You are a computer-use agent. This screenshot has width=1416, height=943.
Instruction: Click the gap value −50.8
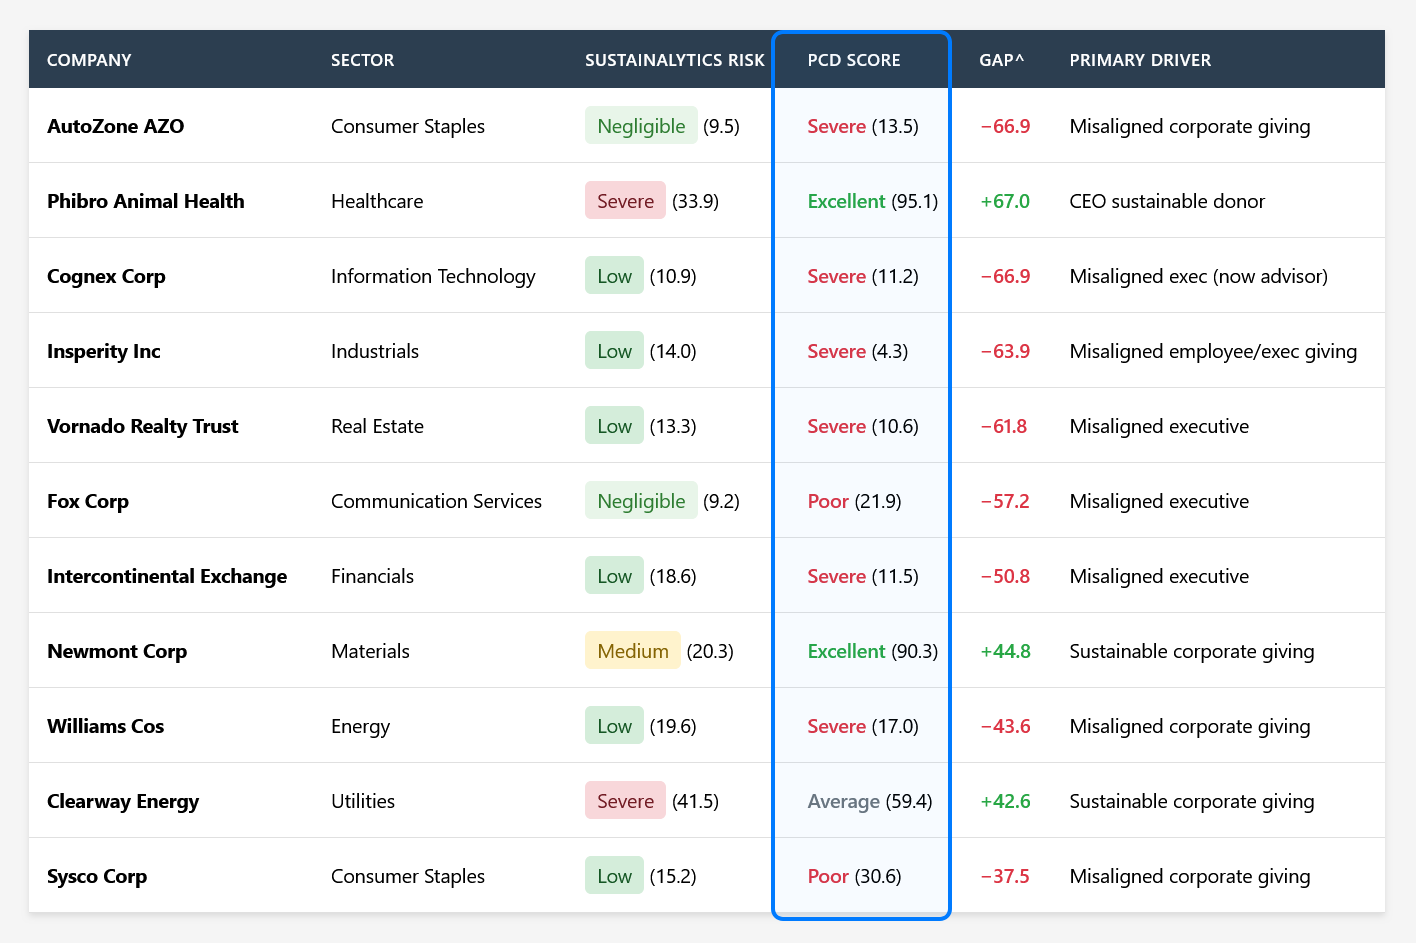1005,576
